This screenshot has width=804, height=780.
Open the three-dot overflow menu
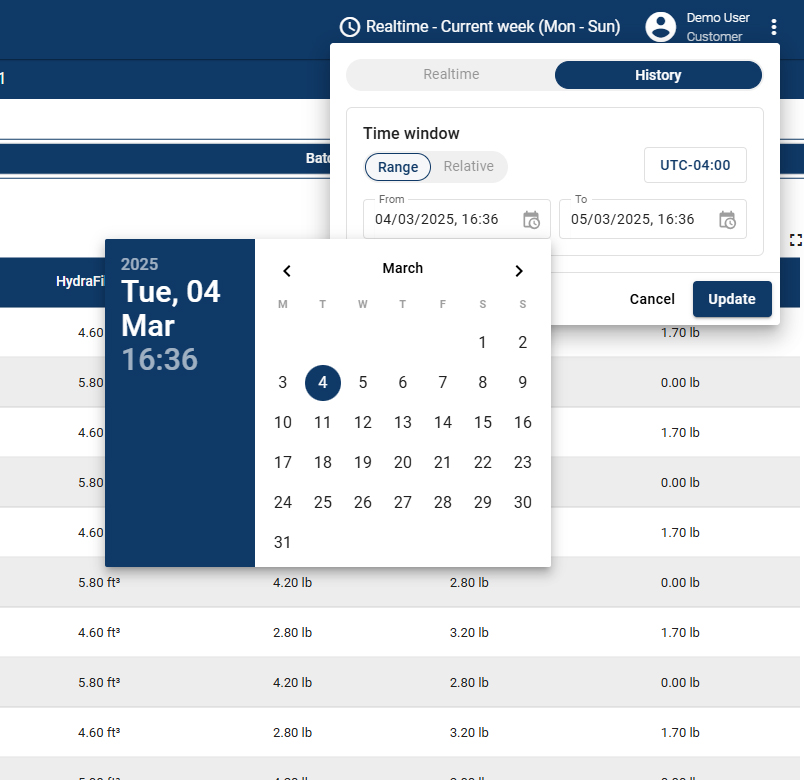(775, 27)
